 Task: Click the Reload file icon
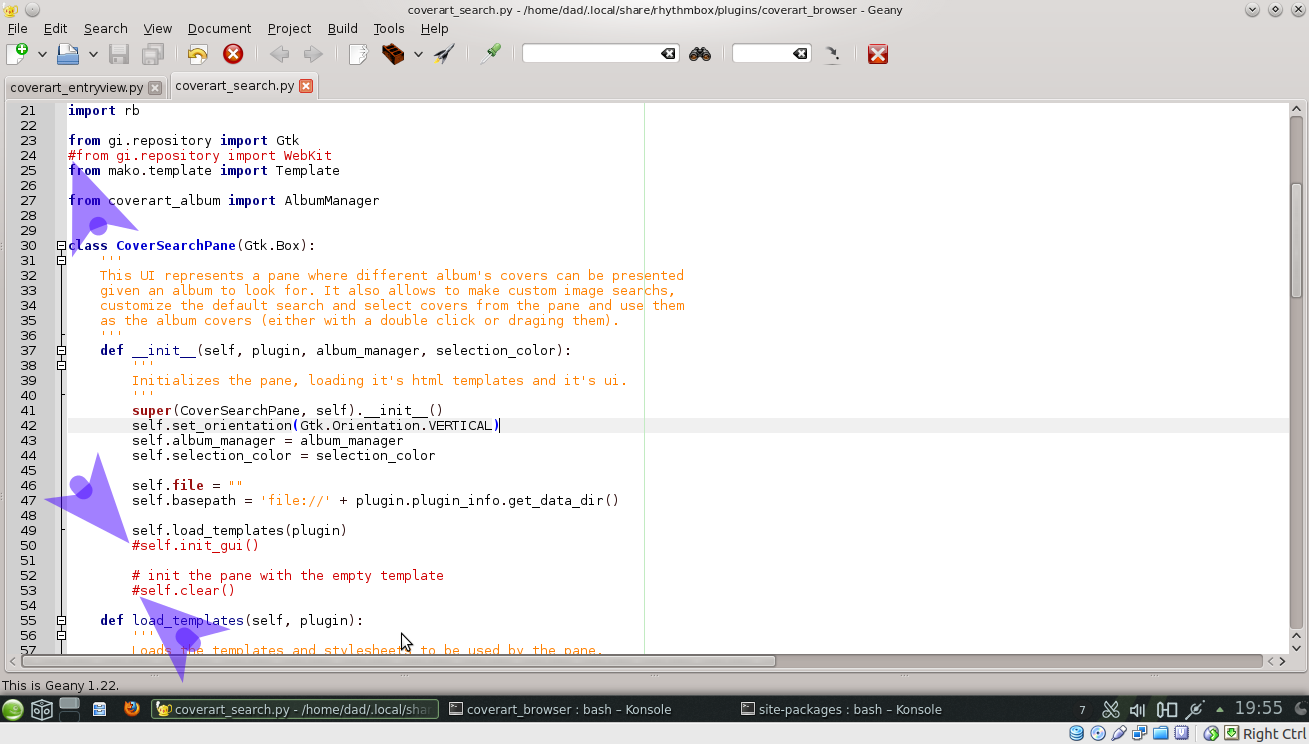click(198, 54)
